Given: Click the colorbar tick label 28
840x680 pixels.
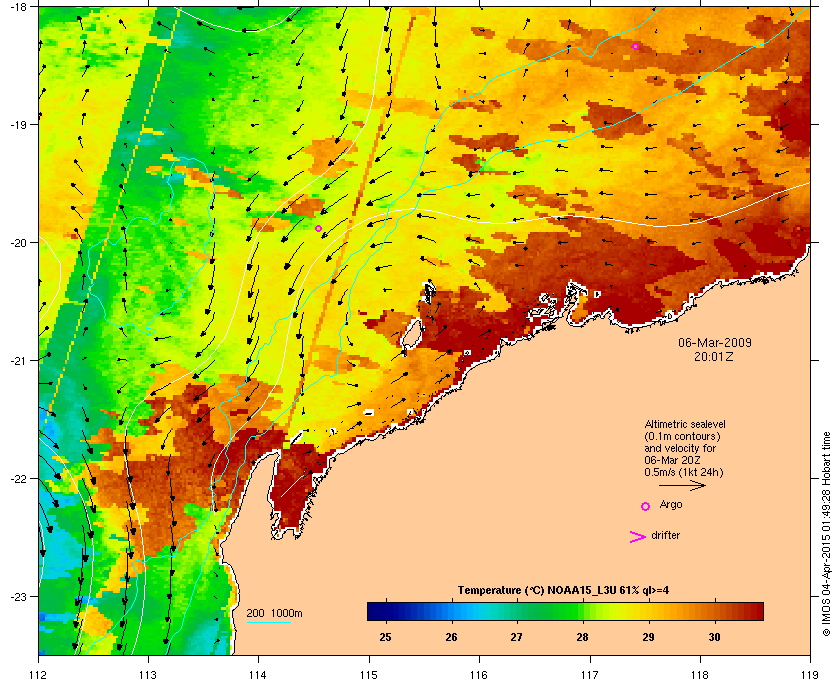Looking at the screenshot, I should pos(582,637).
